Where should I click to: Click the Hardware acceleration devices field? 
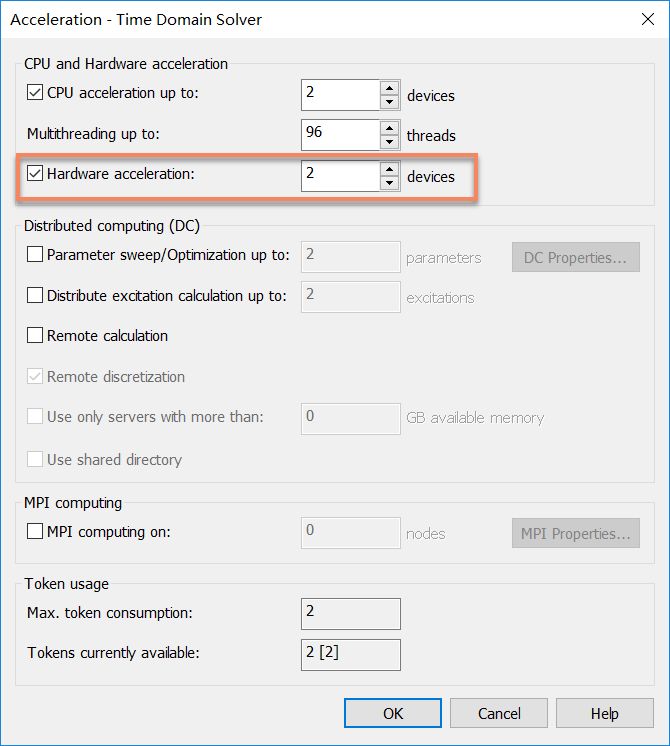pos(340,176)
